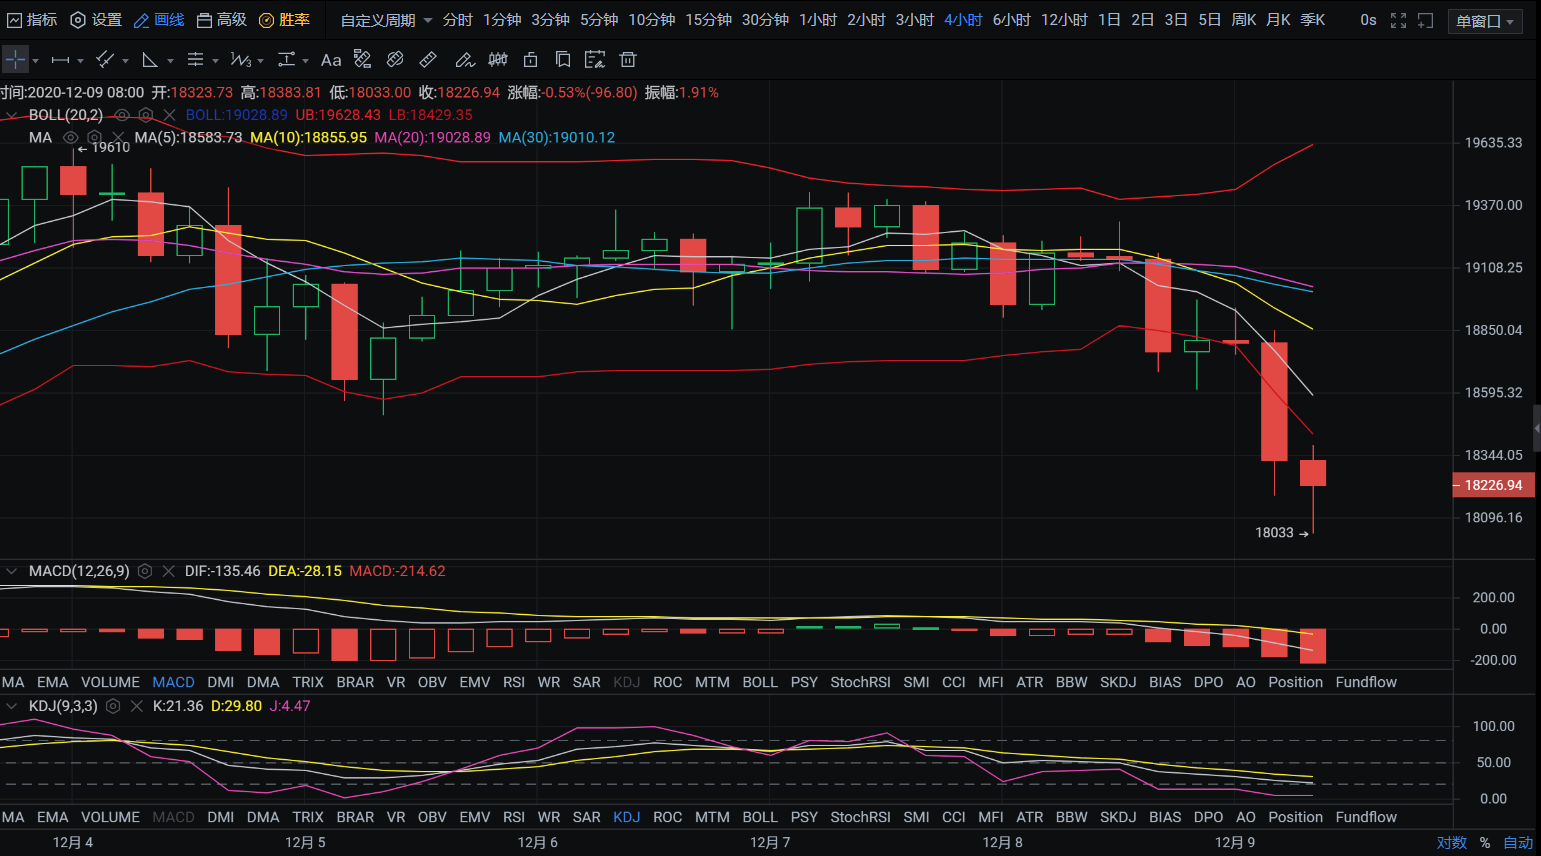Collapse the MACD panel chevron

[12, 571]
